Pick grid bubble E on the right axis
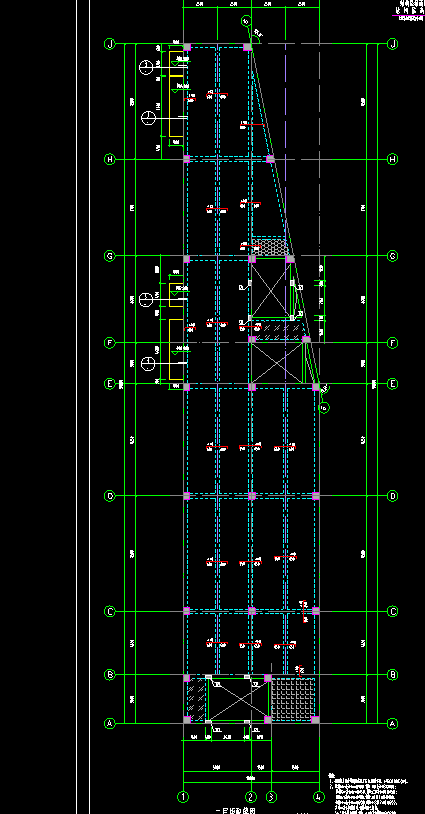 tap(393, 384)
